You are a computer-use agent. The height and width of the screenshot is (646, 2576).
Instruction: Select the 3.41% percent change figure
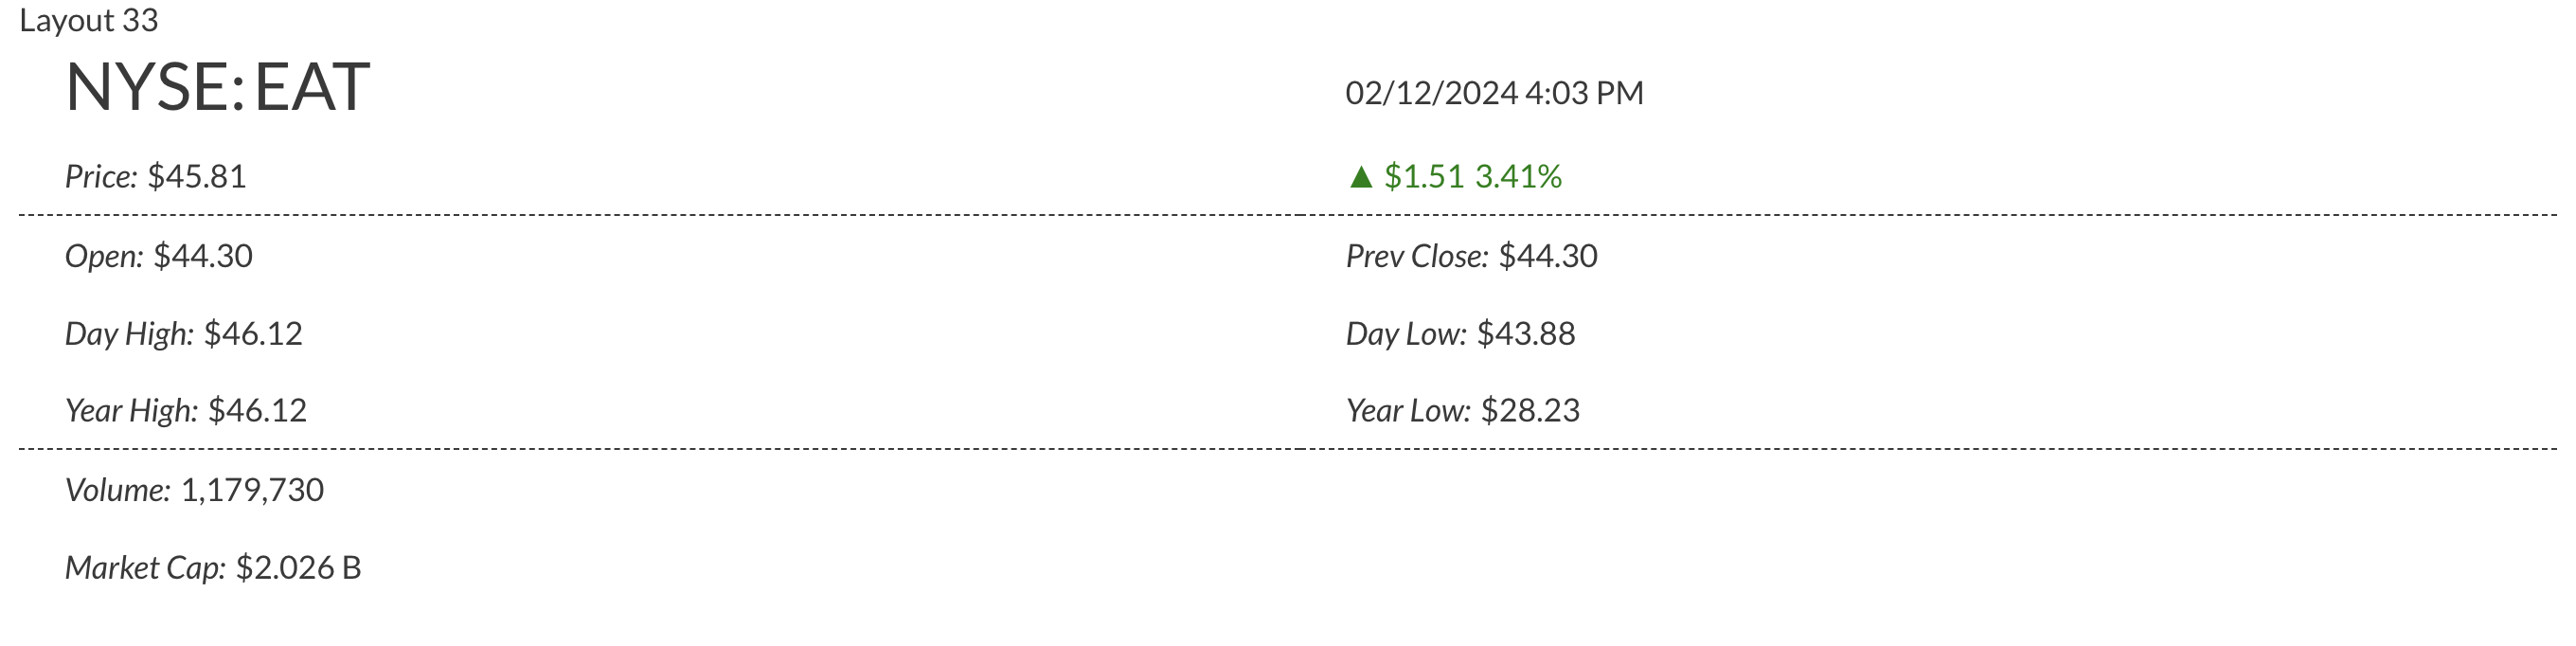[x=1518, y=177]
